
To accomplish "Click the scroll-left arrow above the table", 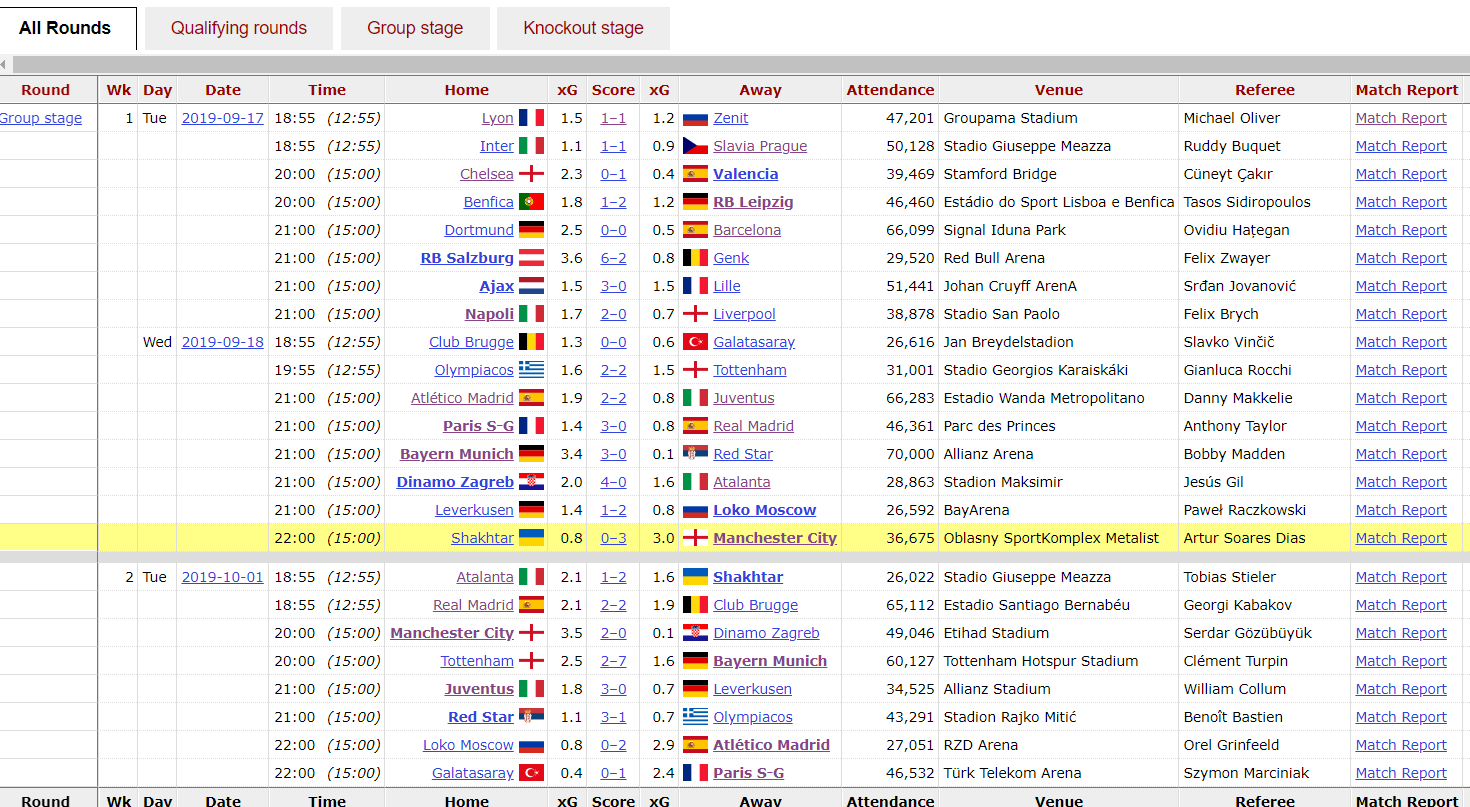I will coord(4,65).
